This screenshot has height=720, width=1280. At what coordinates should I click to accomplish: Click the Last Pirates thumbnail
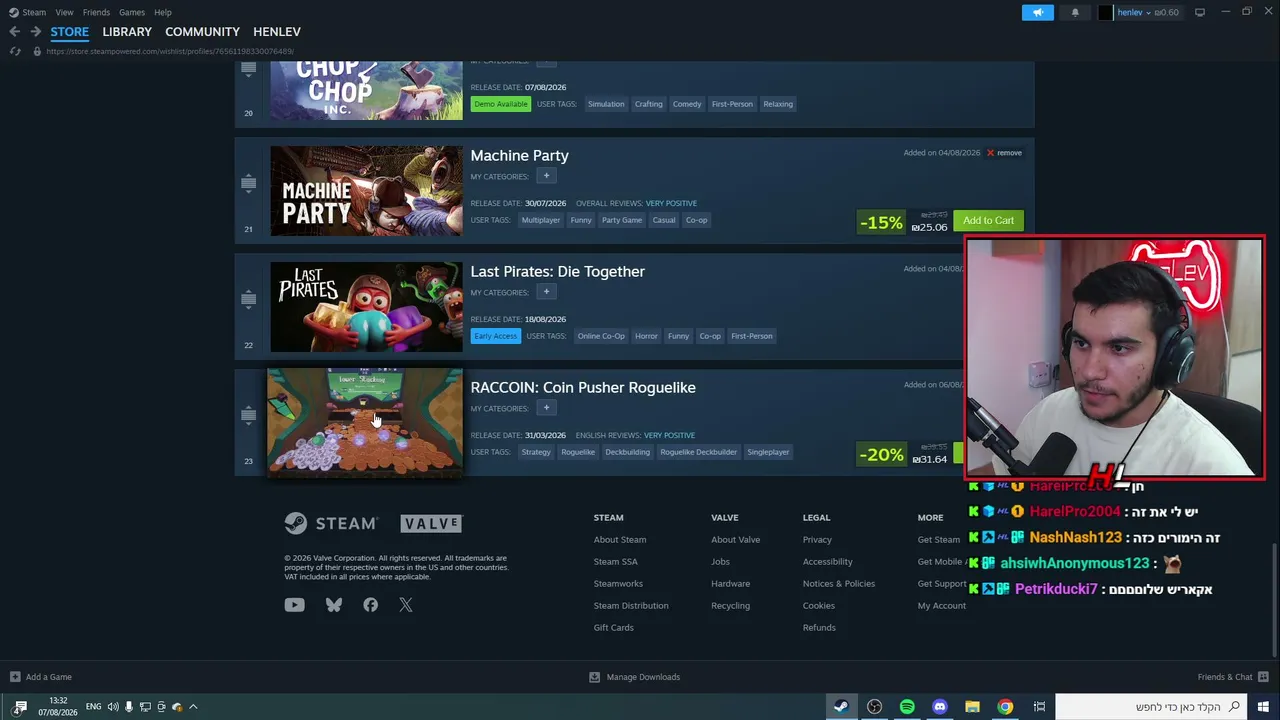(366, 307)
